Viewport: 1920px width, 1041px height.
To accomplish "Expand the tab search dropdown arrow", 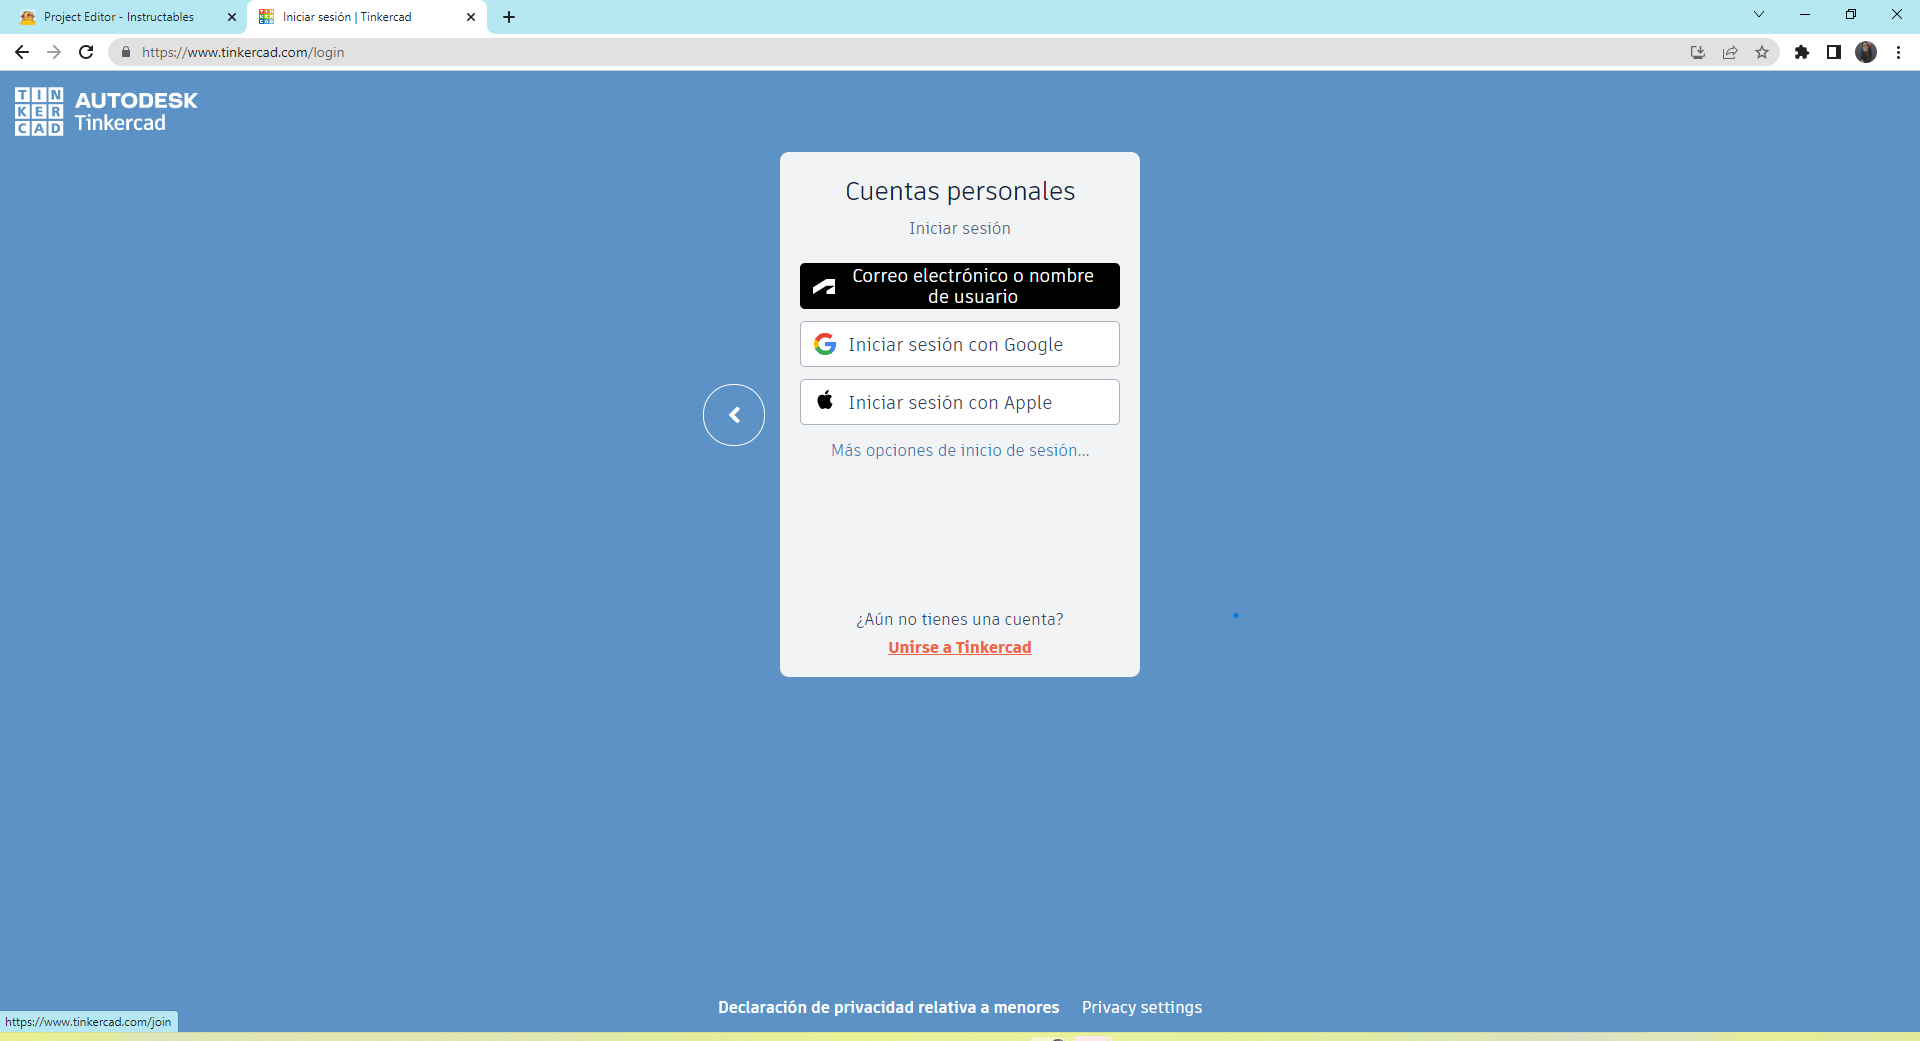I will (1759, 14).
